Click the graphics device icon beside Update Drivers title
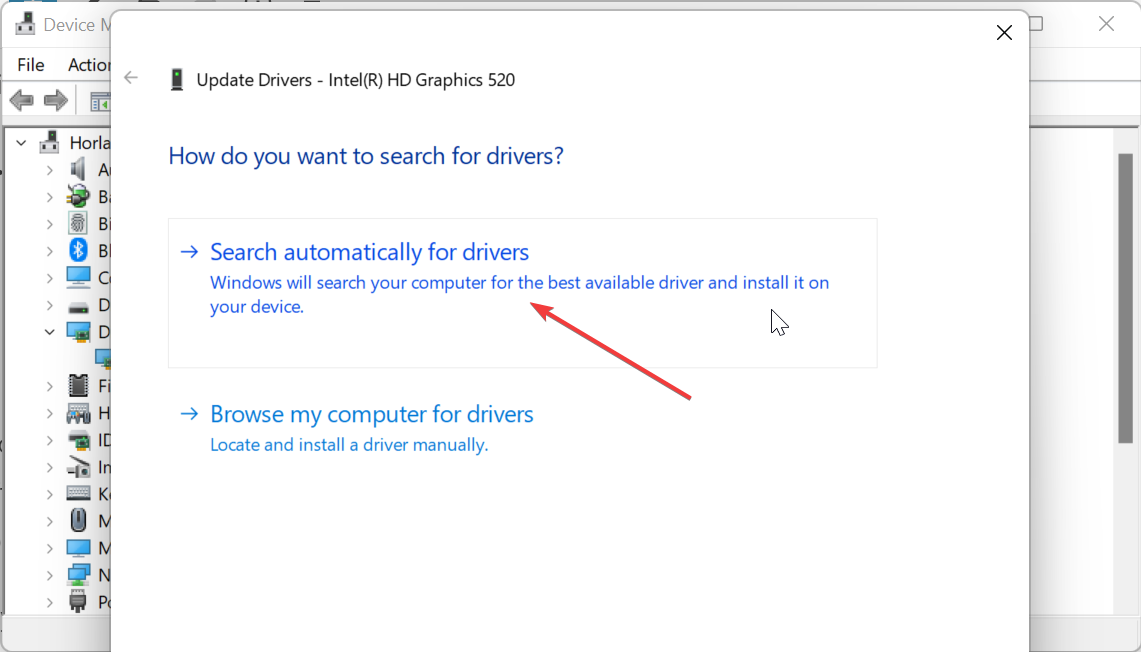The width and height of the screenshot is (1141, 652). click(177, 79)
